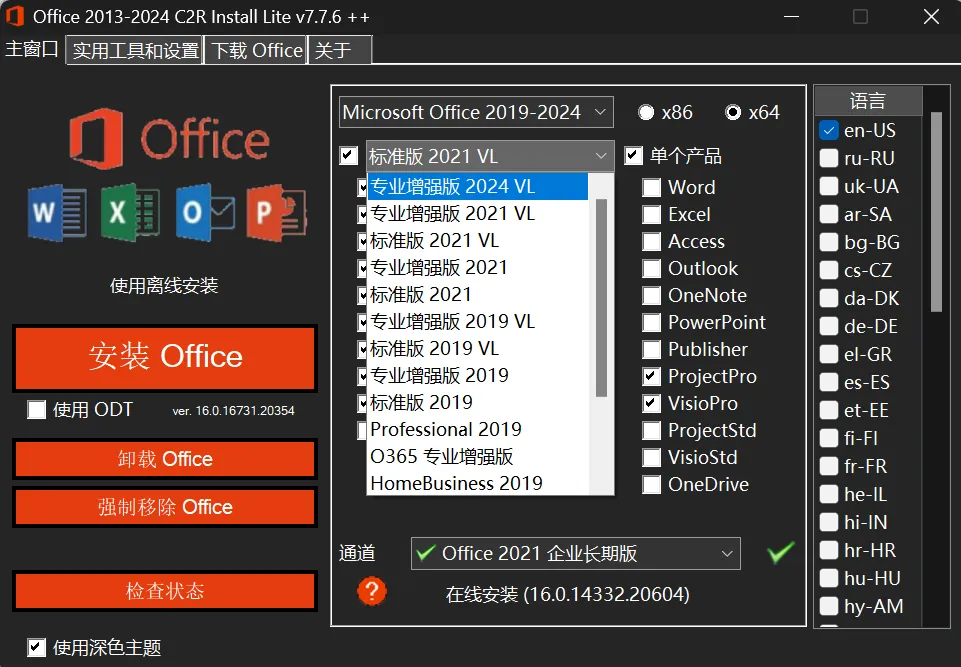
Task: Click the edition dropdown list scrollbar
Action: pyautogui.click(x=601, y=298)
